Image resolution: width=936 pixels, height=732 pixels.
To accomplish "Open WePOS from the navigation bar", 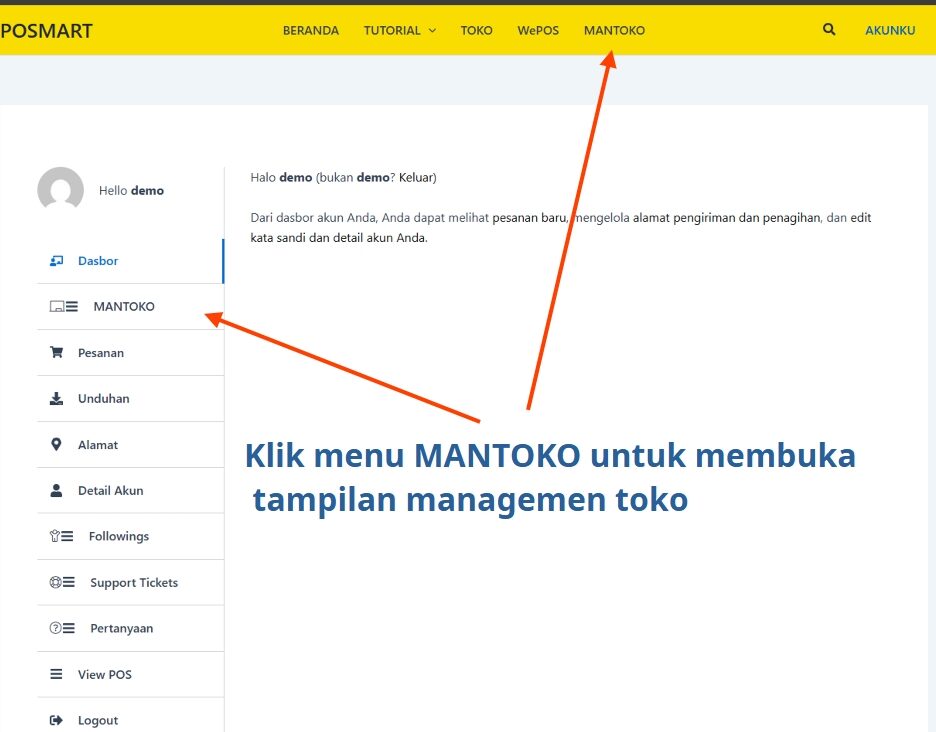I will (x=538, y=31).
